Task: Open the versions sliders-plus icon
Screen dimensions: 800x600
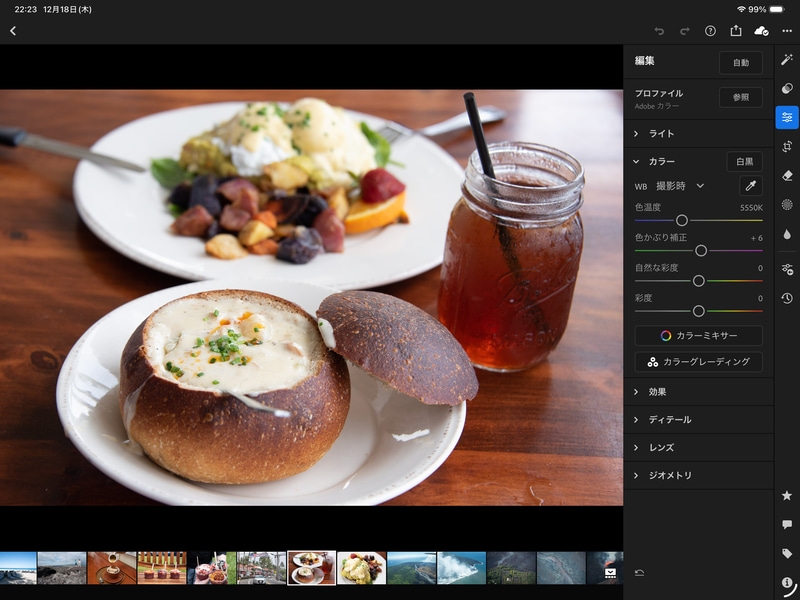Action: 787,269
